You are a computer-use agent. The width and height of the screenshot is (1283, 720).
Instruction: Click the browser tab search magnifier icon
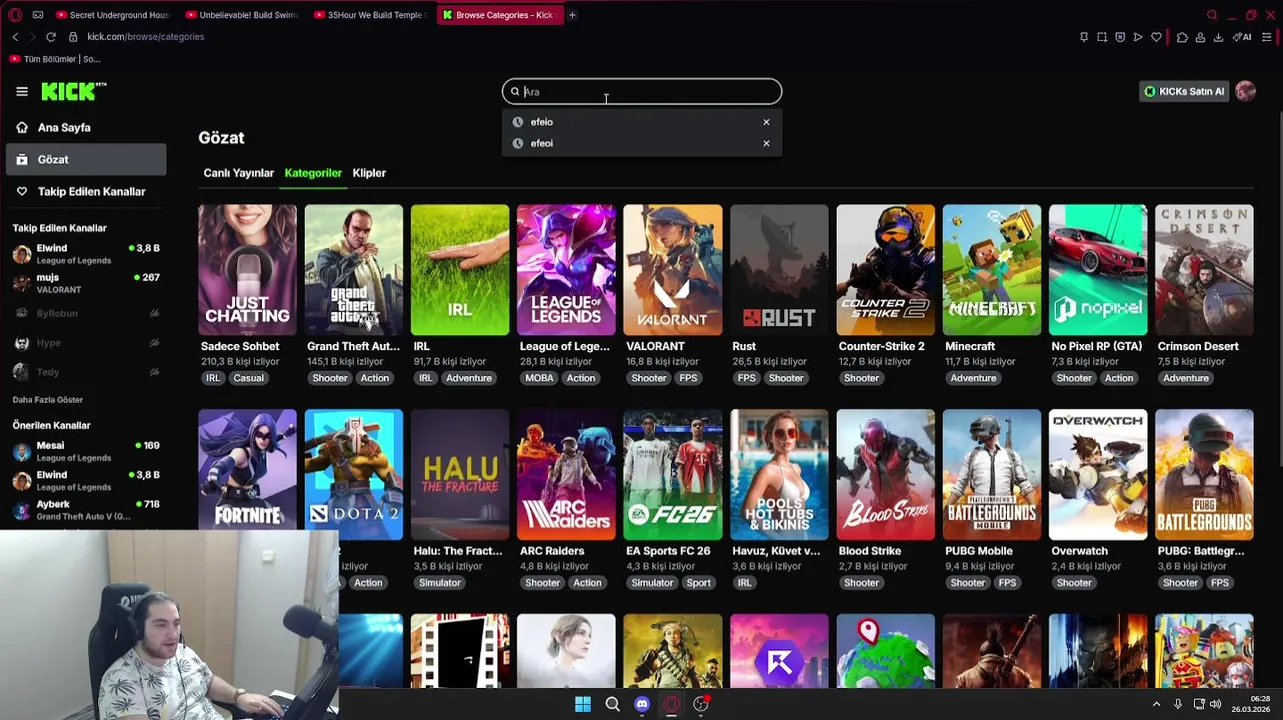click(1212, 15)
